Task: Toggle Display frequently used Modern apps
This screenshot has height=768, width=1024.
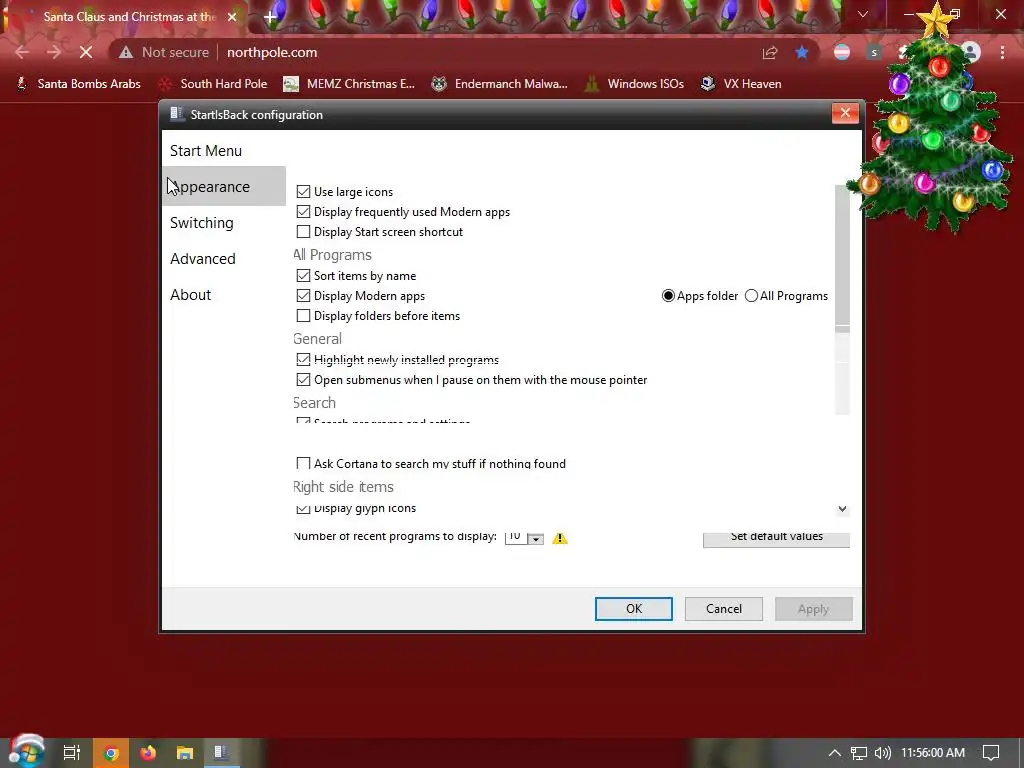Action: [303, 212]
